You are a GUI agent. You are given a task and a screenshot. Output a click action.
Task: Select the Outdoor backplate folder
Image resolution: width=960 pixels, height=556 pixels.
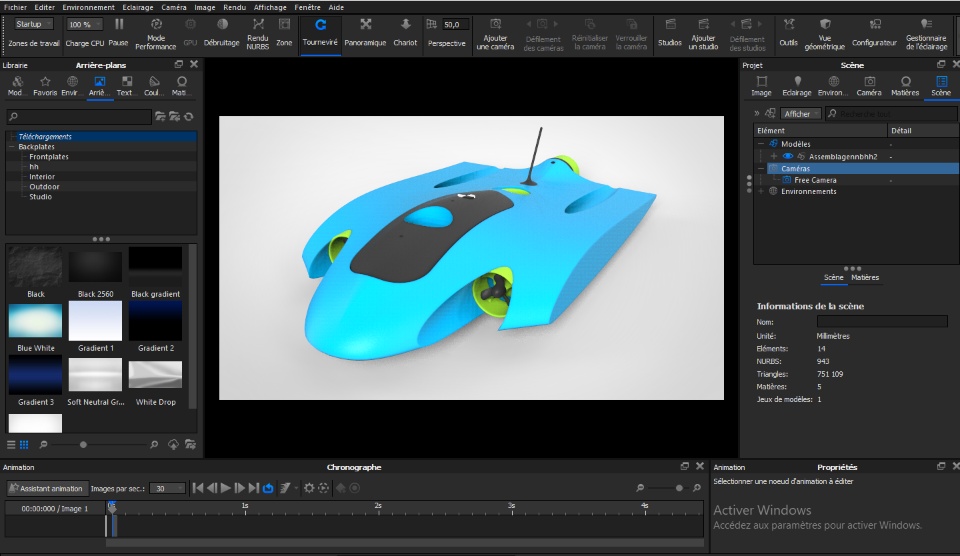(x=44, y=187)
